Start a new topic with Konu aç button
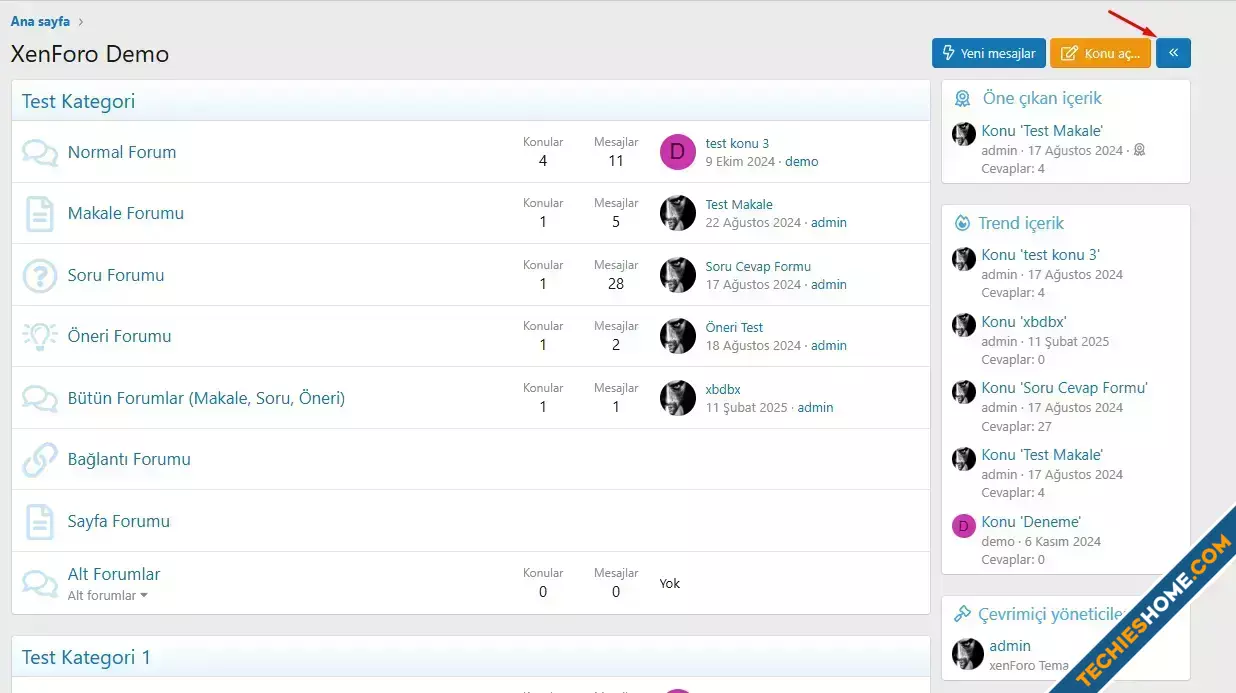This screenshot has width=1236, height=693. click(1101, 53)
